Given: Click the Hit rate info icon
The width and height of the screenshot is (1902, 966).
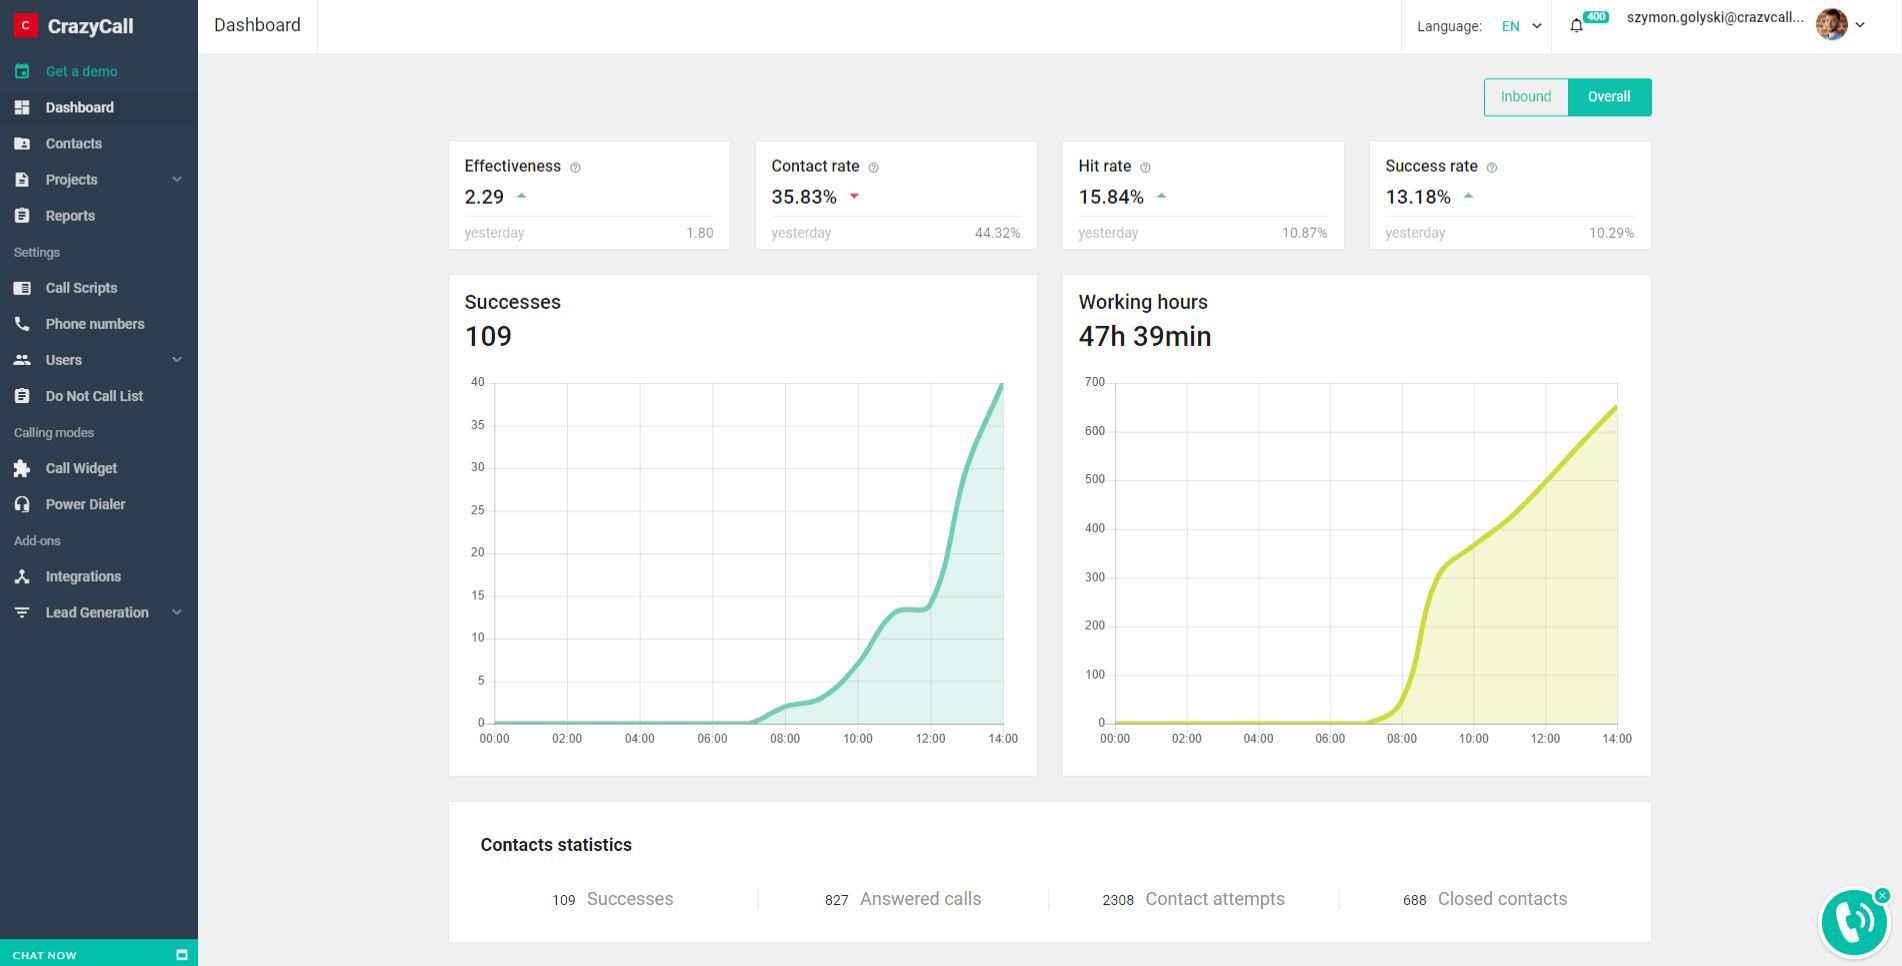Looking at the screenshot, I should [x=1145, y=168].
